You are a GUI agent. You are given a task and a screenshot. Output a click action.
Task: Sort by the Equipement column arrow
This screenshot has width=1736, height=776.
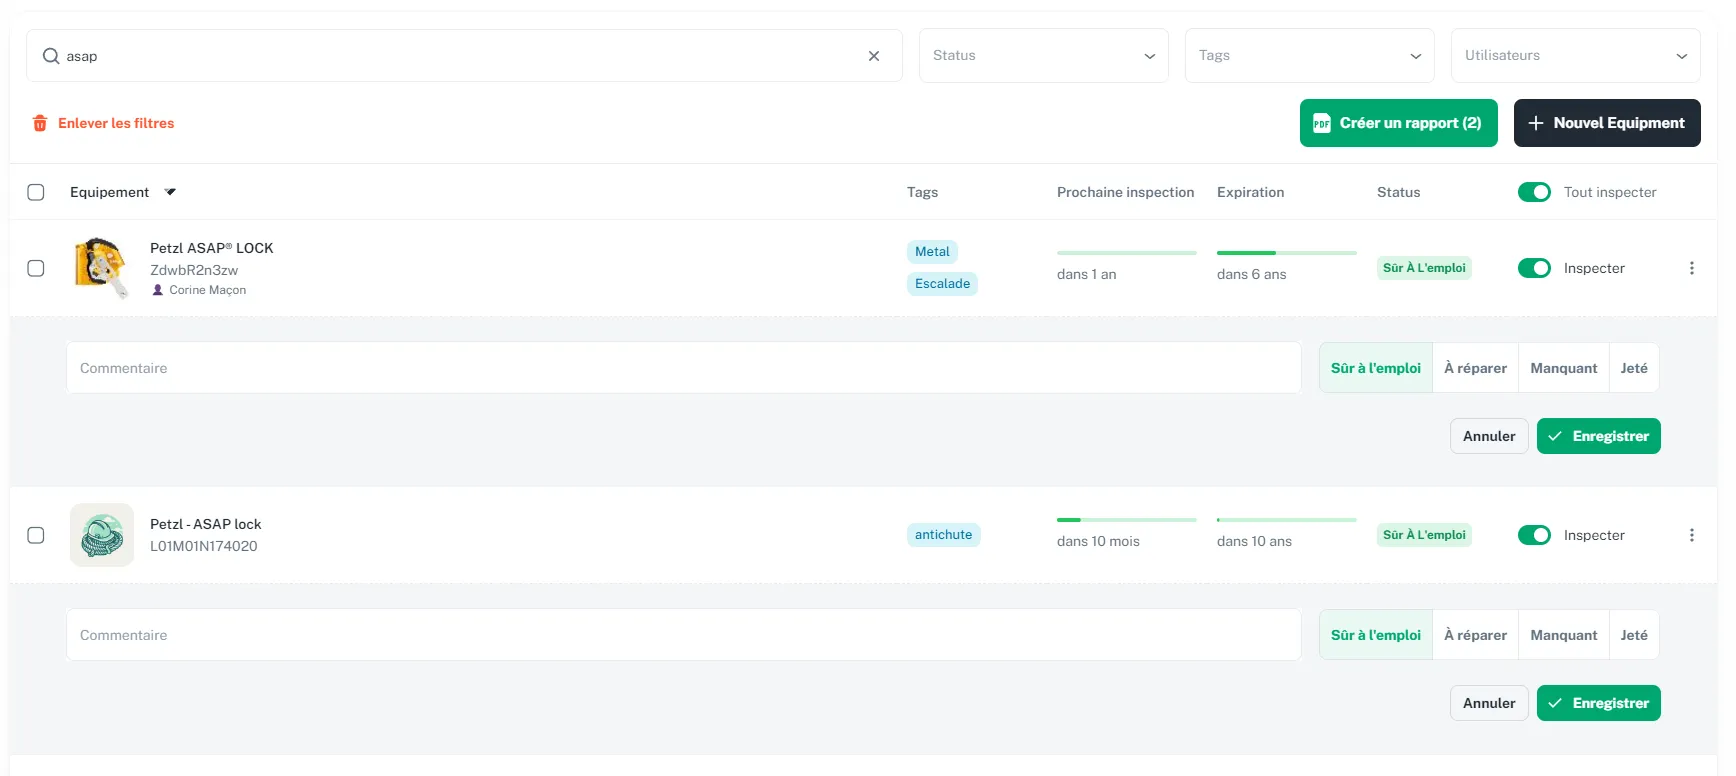click(x=170, y=192)
